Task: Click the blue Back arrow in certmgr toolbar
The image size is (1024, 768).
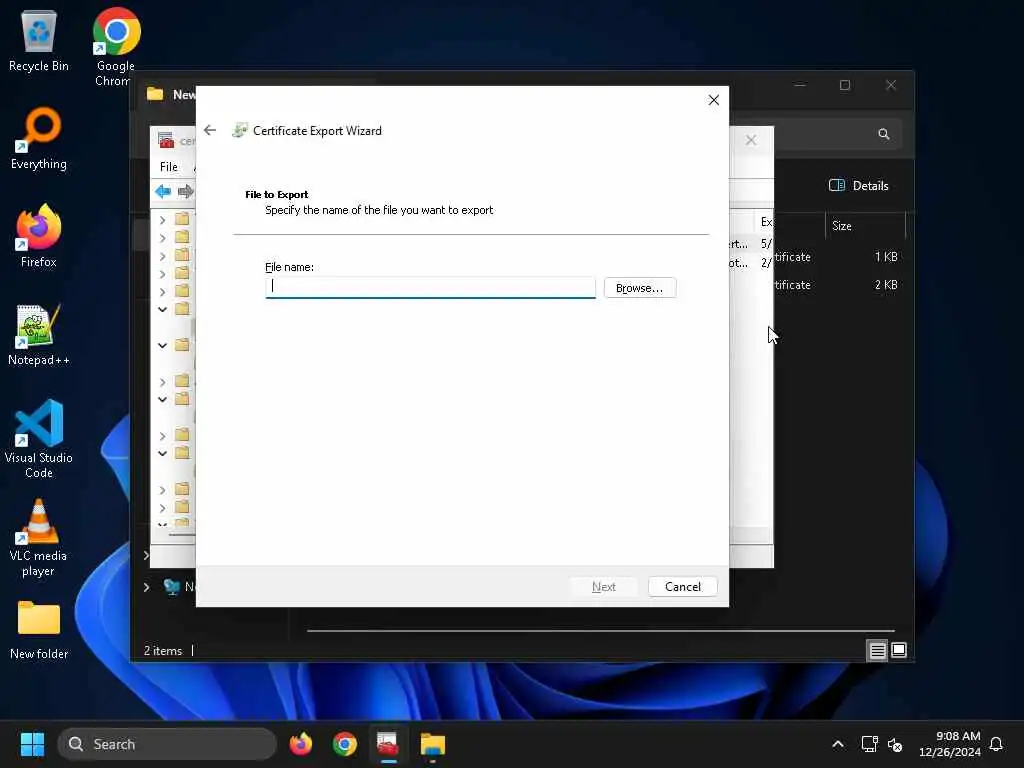Action: (163, 191)
